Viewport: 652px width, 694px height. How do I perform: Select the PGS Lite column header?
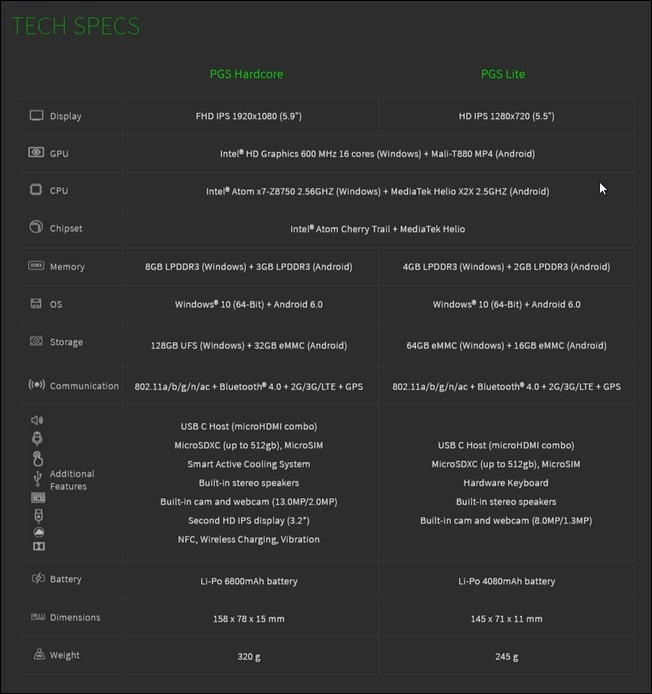point(503,74)
